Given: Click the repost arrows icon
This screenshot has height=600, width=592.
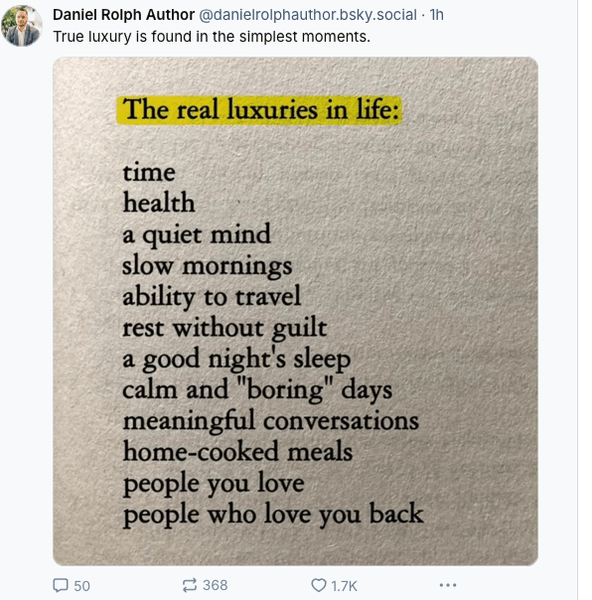Looking at the screenshot, I should click(x=189, y=585).
